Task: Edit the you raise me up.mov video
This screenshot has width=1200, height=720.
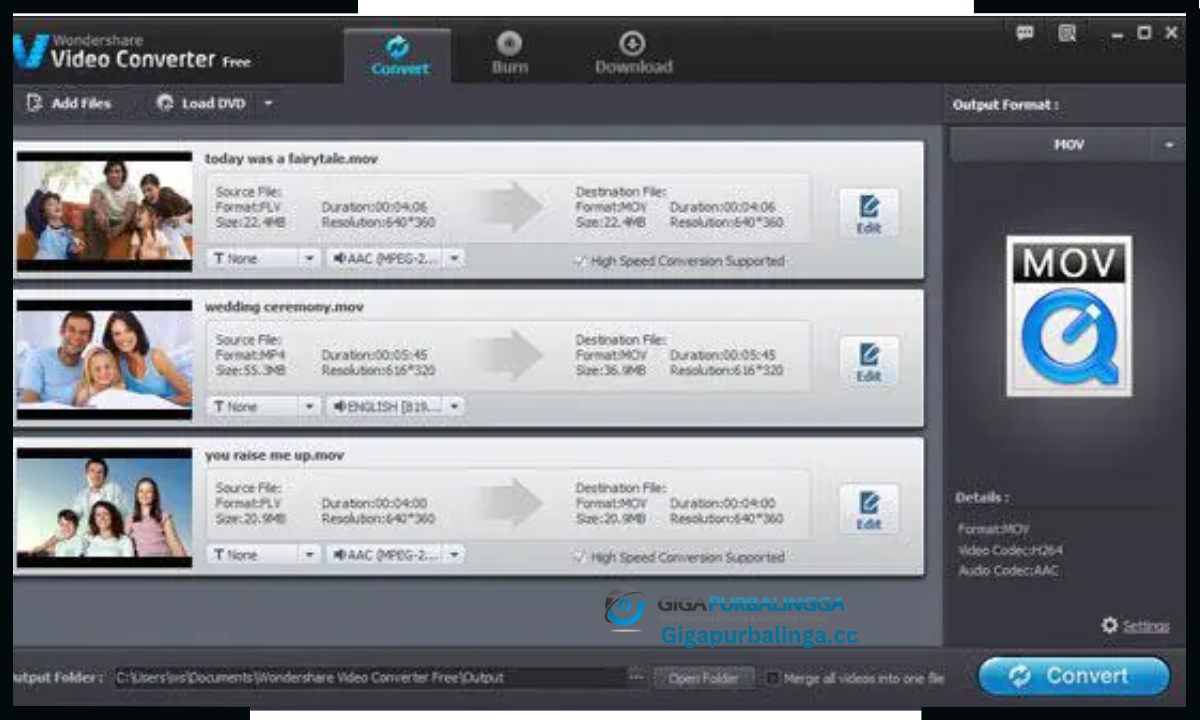Action: point(868,510)
